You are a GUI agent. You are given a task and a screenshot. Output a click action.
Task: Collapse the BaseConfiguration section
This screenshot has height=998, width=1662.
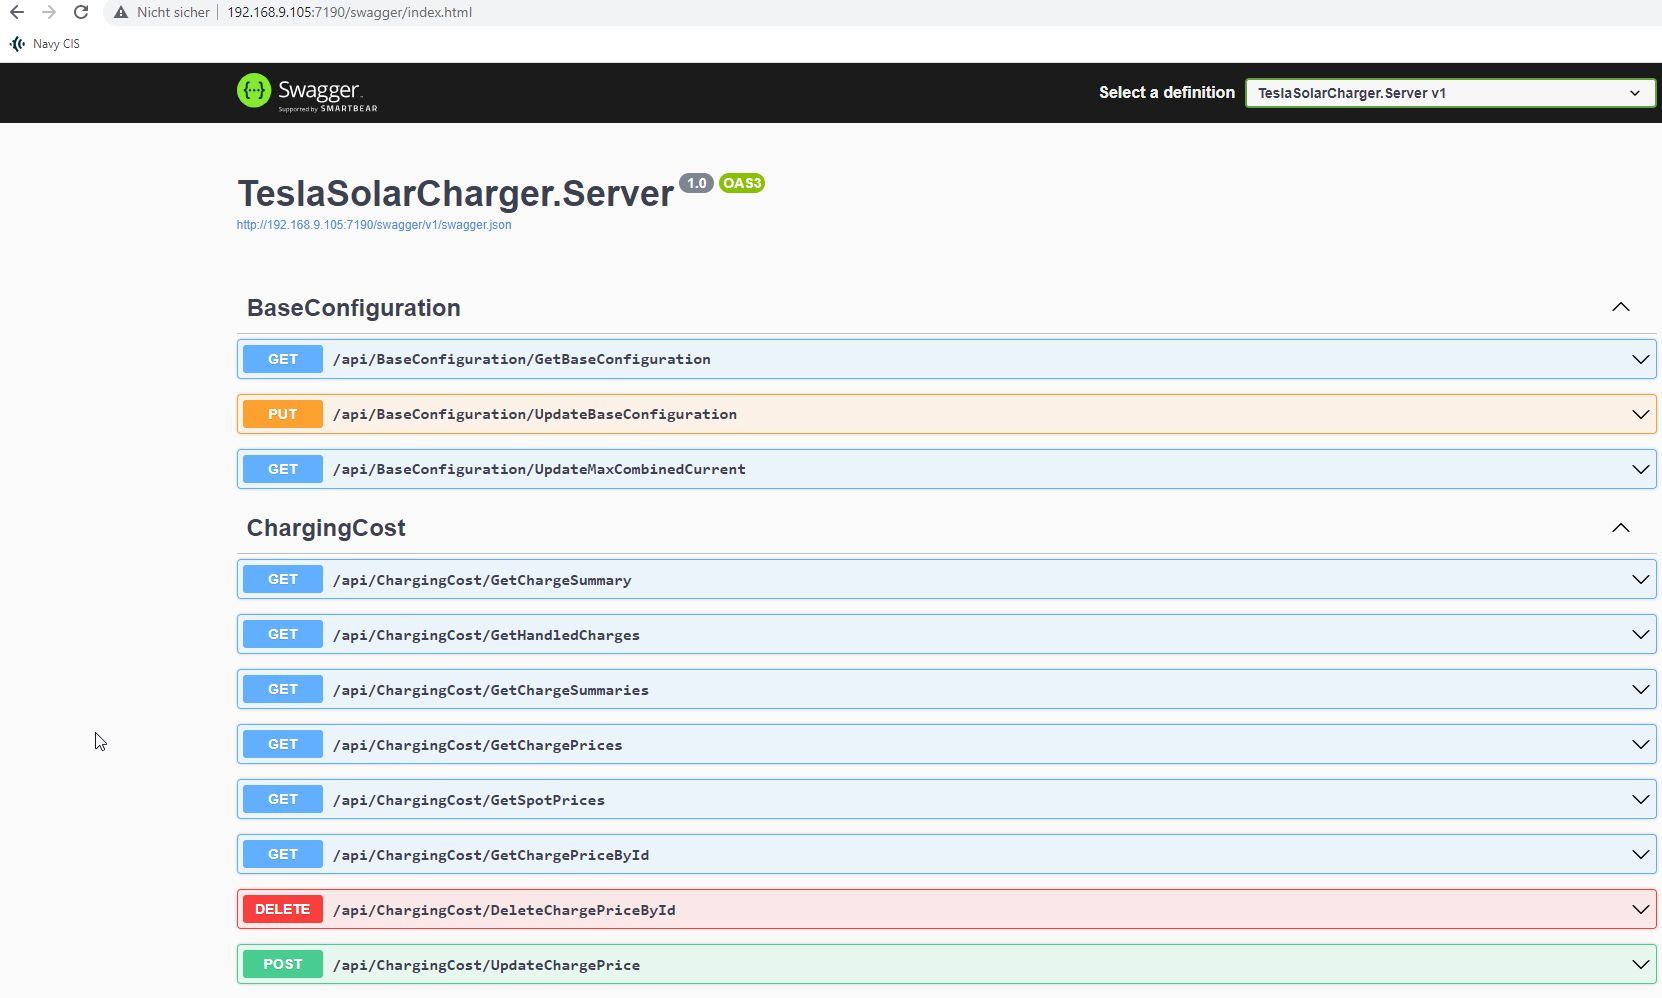coord(1620,308)
